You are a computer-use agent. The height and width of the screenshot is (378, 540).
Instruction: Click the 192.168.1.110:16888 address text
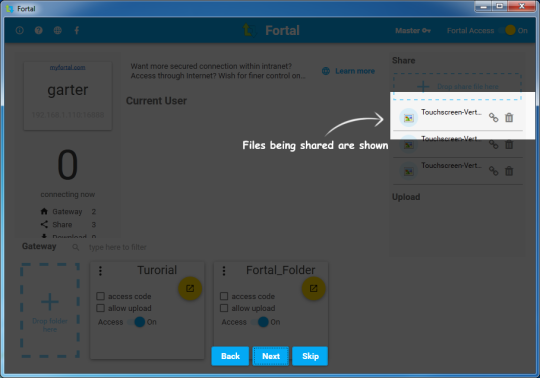pos(68,115)
